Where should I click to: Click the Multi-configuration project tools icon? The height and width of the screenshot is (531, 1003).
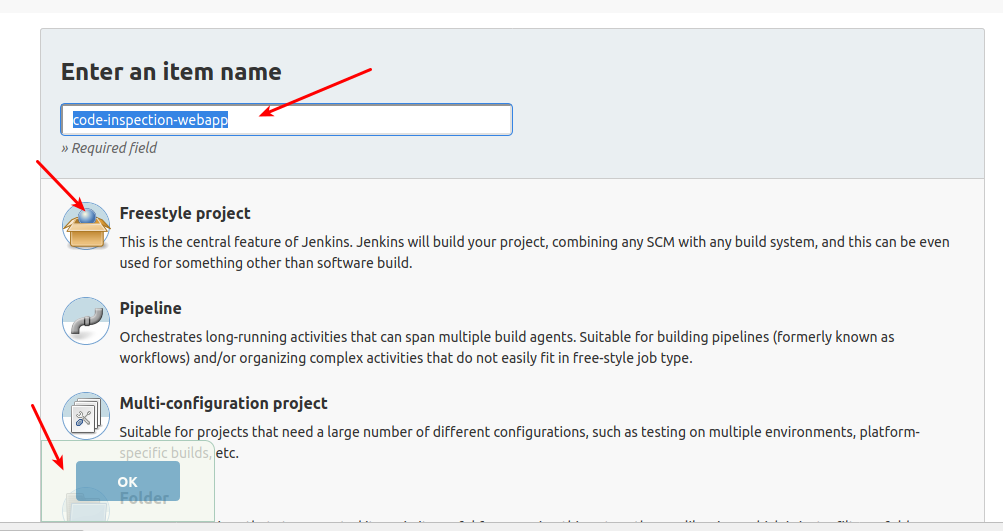[x=86, y=416]
